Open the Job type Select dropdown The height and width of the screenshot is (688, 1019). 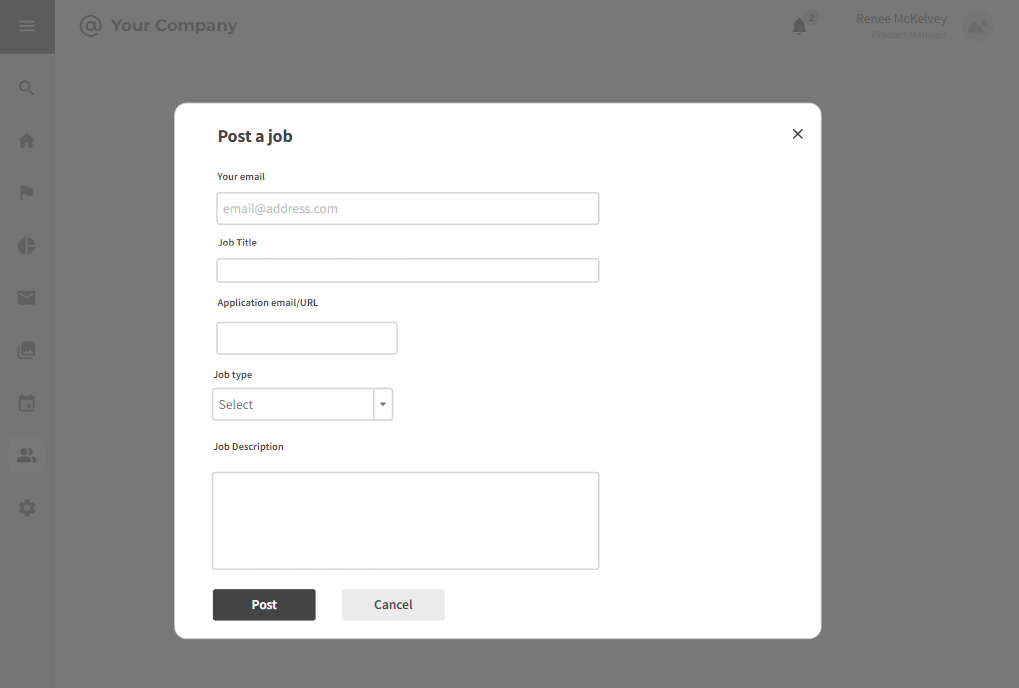tap(294, 404)
